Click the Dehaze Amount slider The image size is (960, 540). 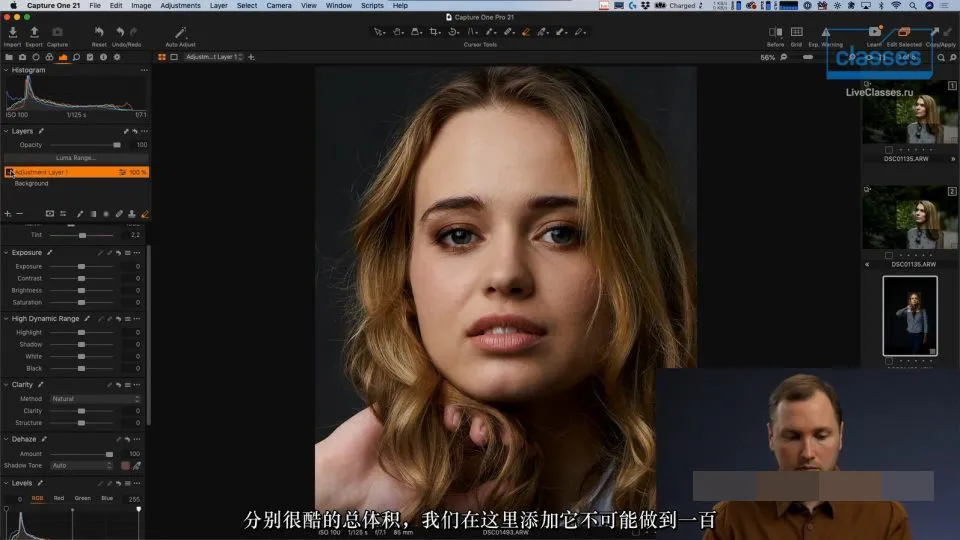[x=81, y=454]
